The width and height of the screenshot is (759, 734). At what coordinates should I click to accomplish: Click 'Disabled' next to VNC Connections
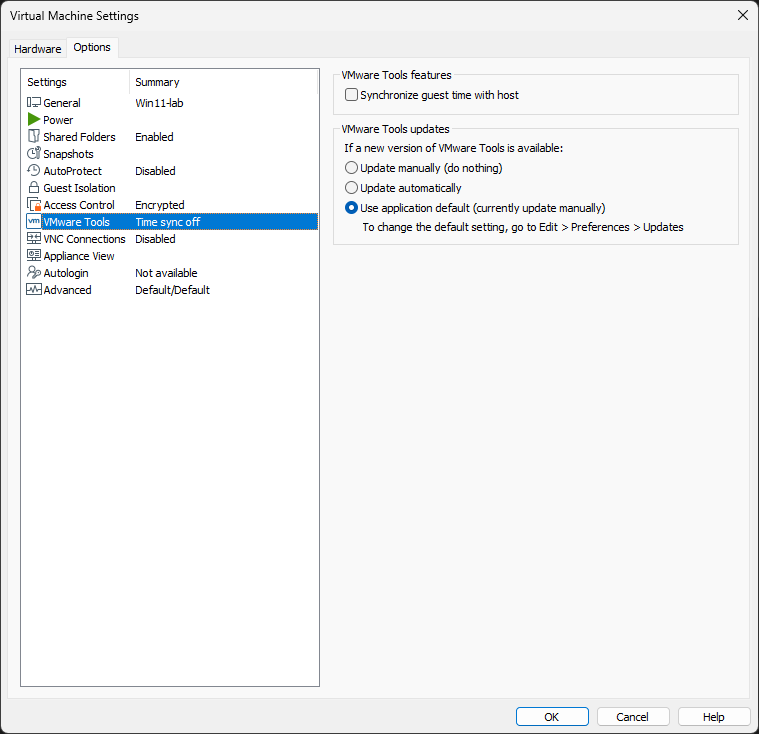[155, 239]
